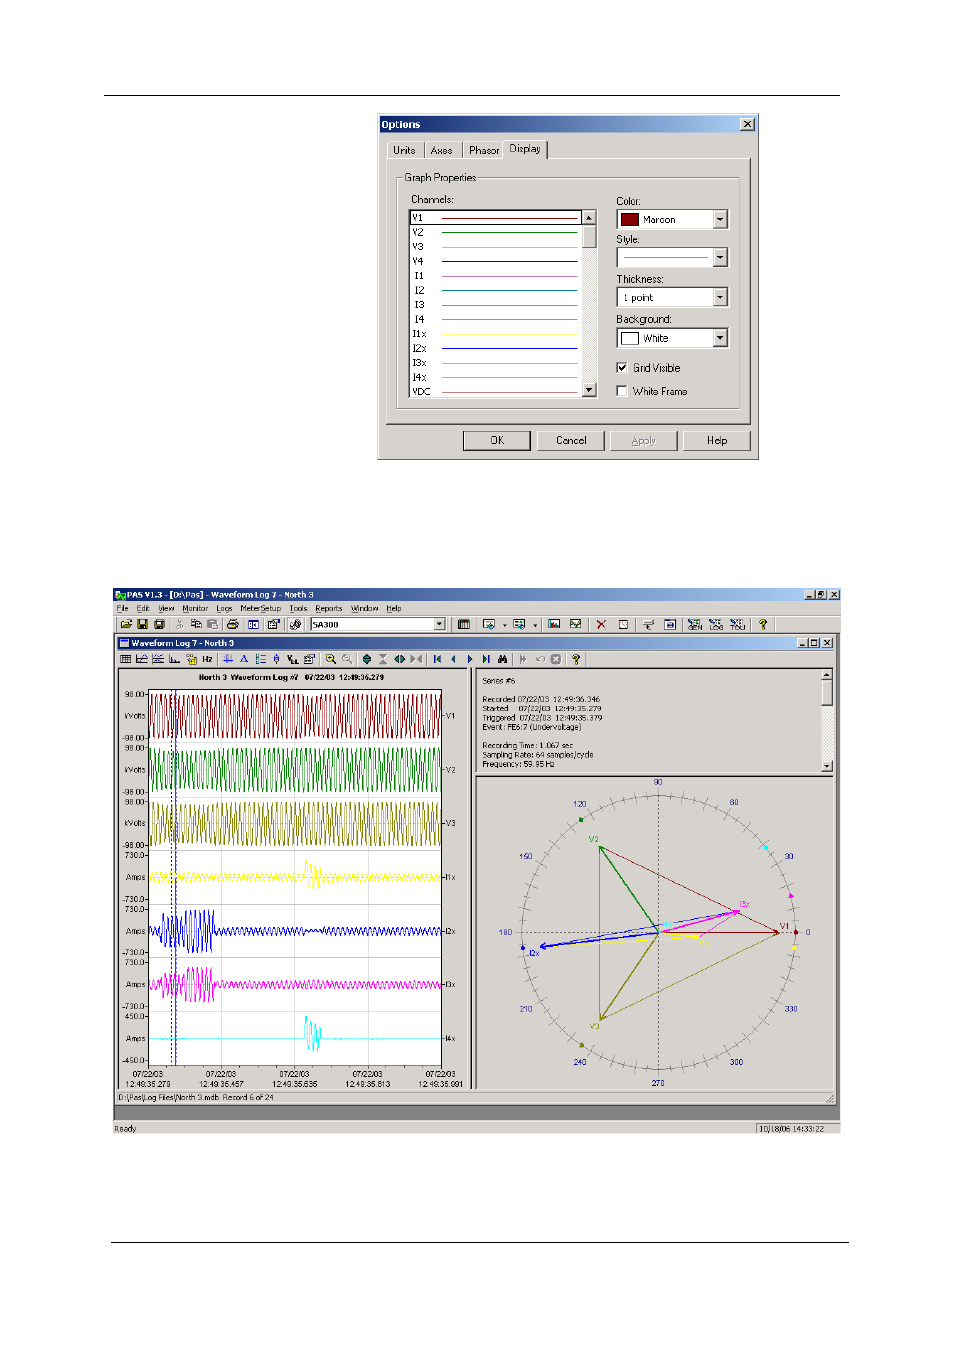The width and height of the screenshot is (954, 1350).
Task: Click the yellow help question icon in main toolbar
Action: click(x=763, y=624)
